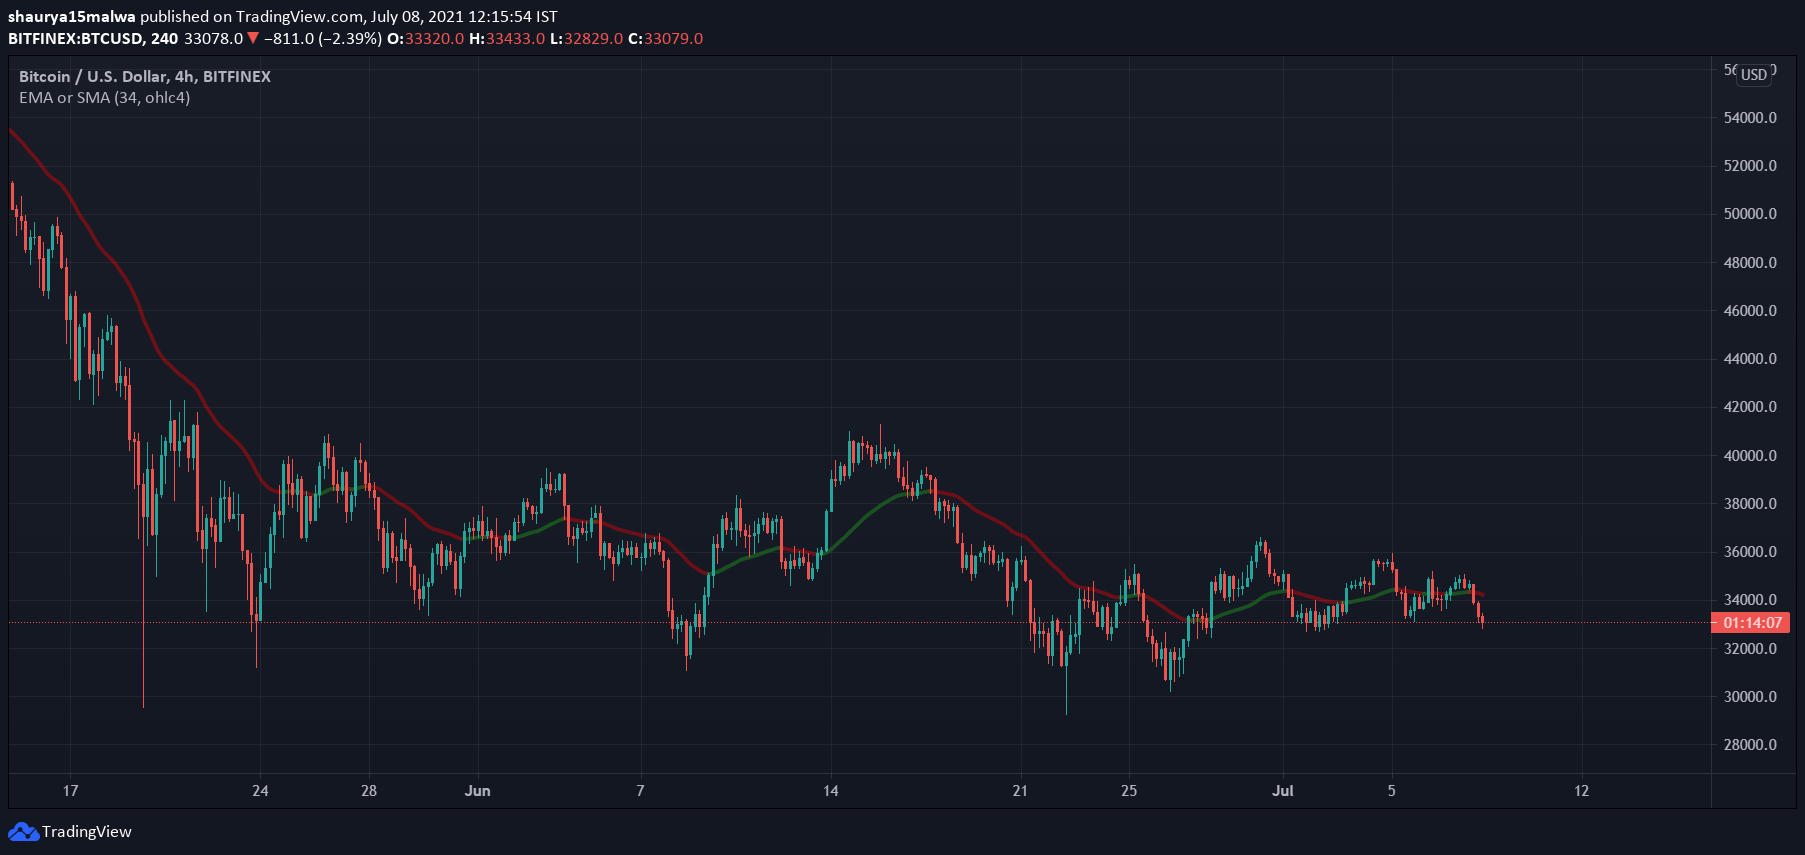This screenshot has width=1805, height=855.
Task: Click the open value O:33320.0 in header
Action: (426, 38)
